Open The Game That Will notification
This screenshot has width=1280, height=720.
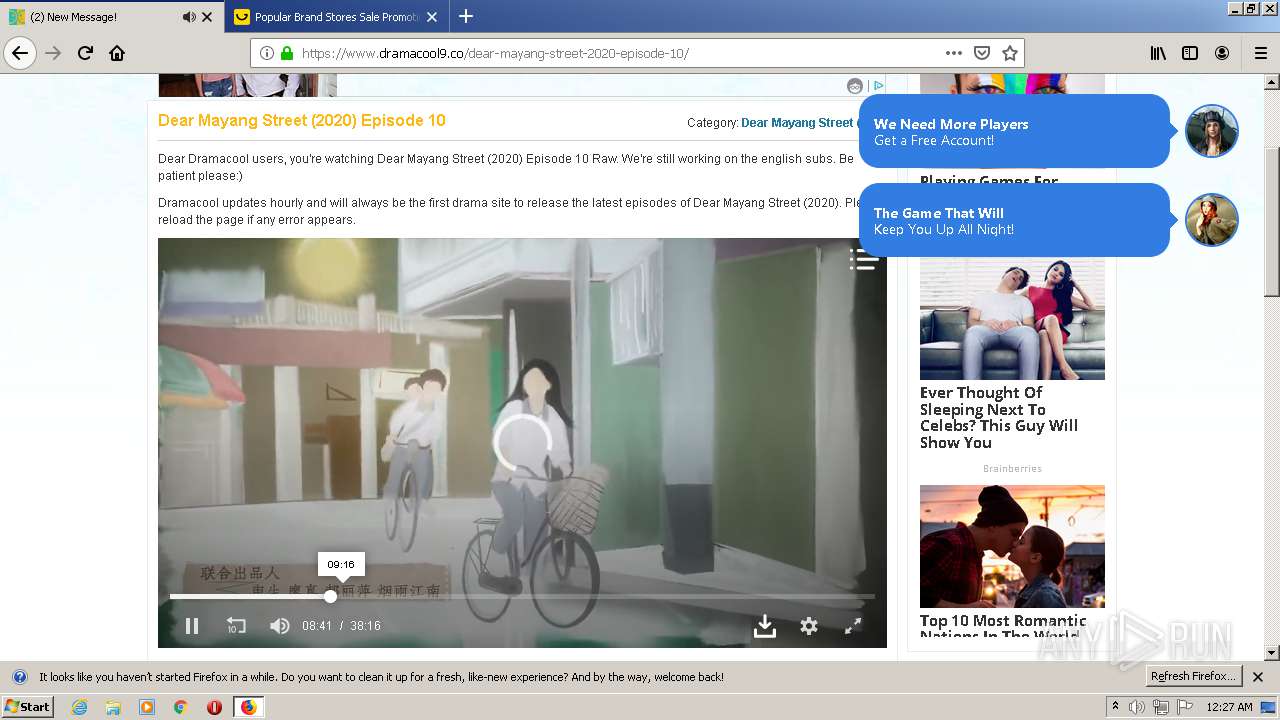1014,220
